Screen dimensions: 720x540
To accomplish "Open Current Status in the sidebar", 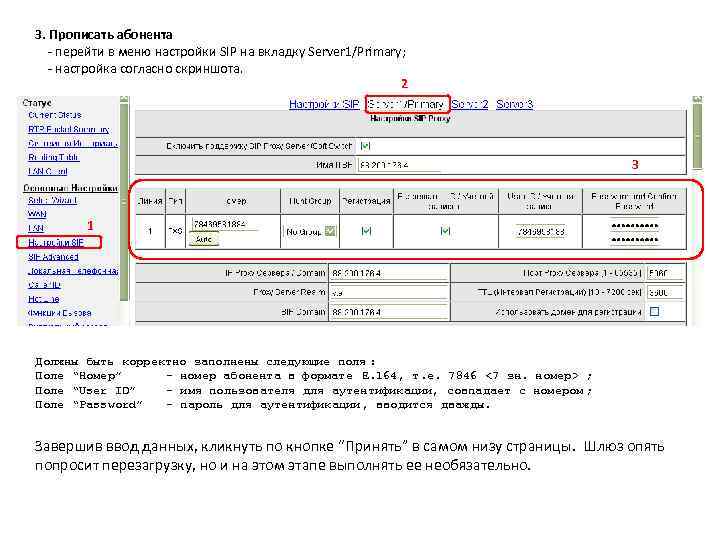I will (x=55, y=115).
